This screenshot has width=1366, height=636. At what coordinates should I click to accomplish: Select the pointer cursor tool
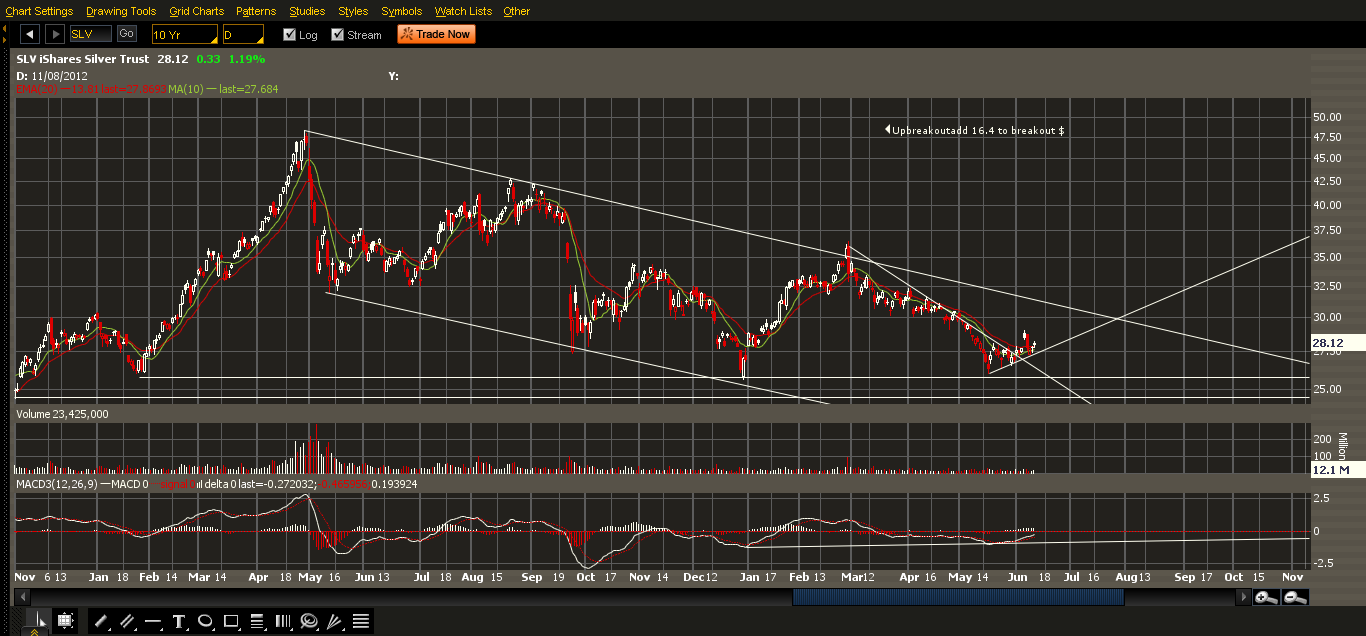pyautogui.click(x=39, y=620)
